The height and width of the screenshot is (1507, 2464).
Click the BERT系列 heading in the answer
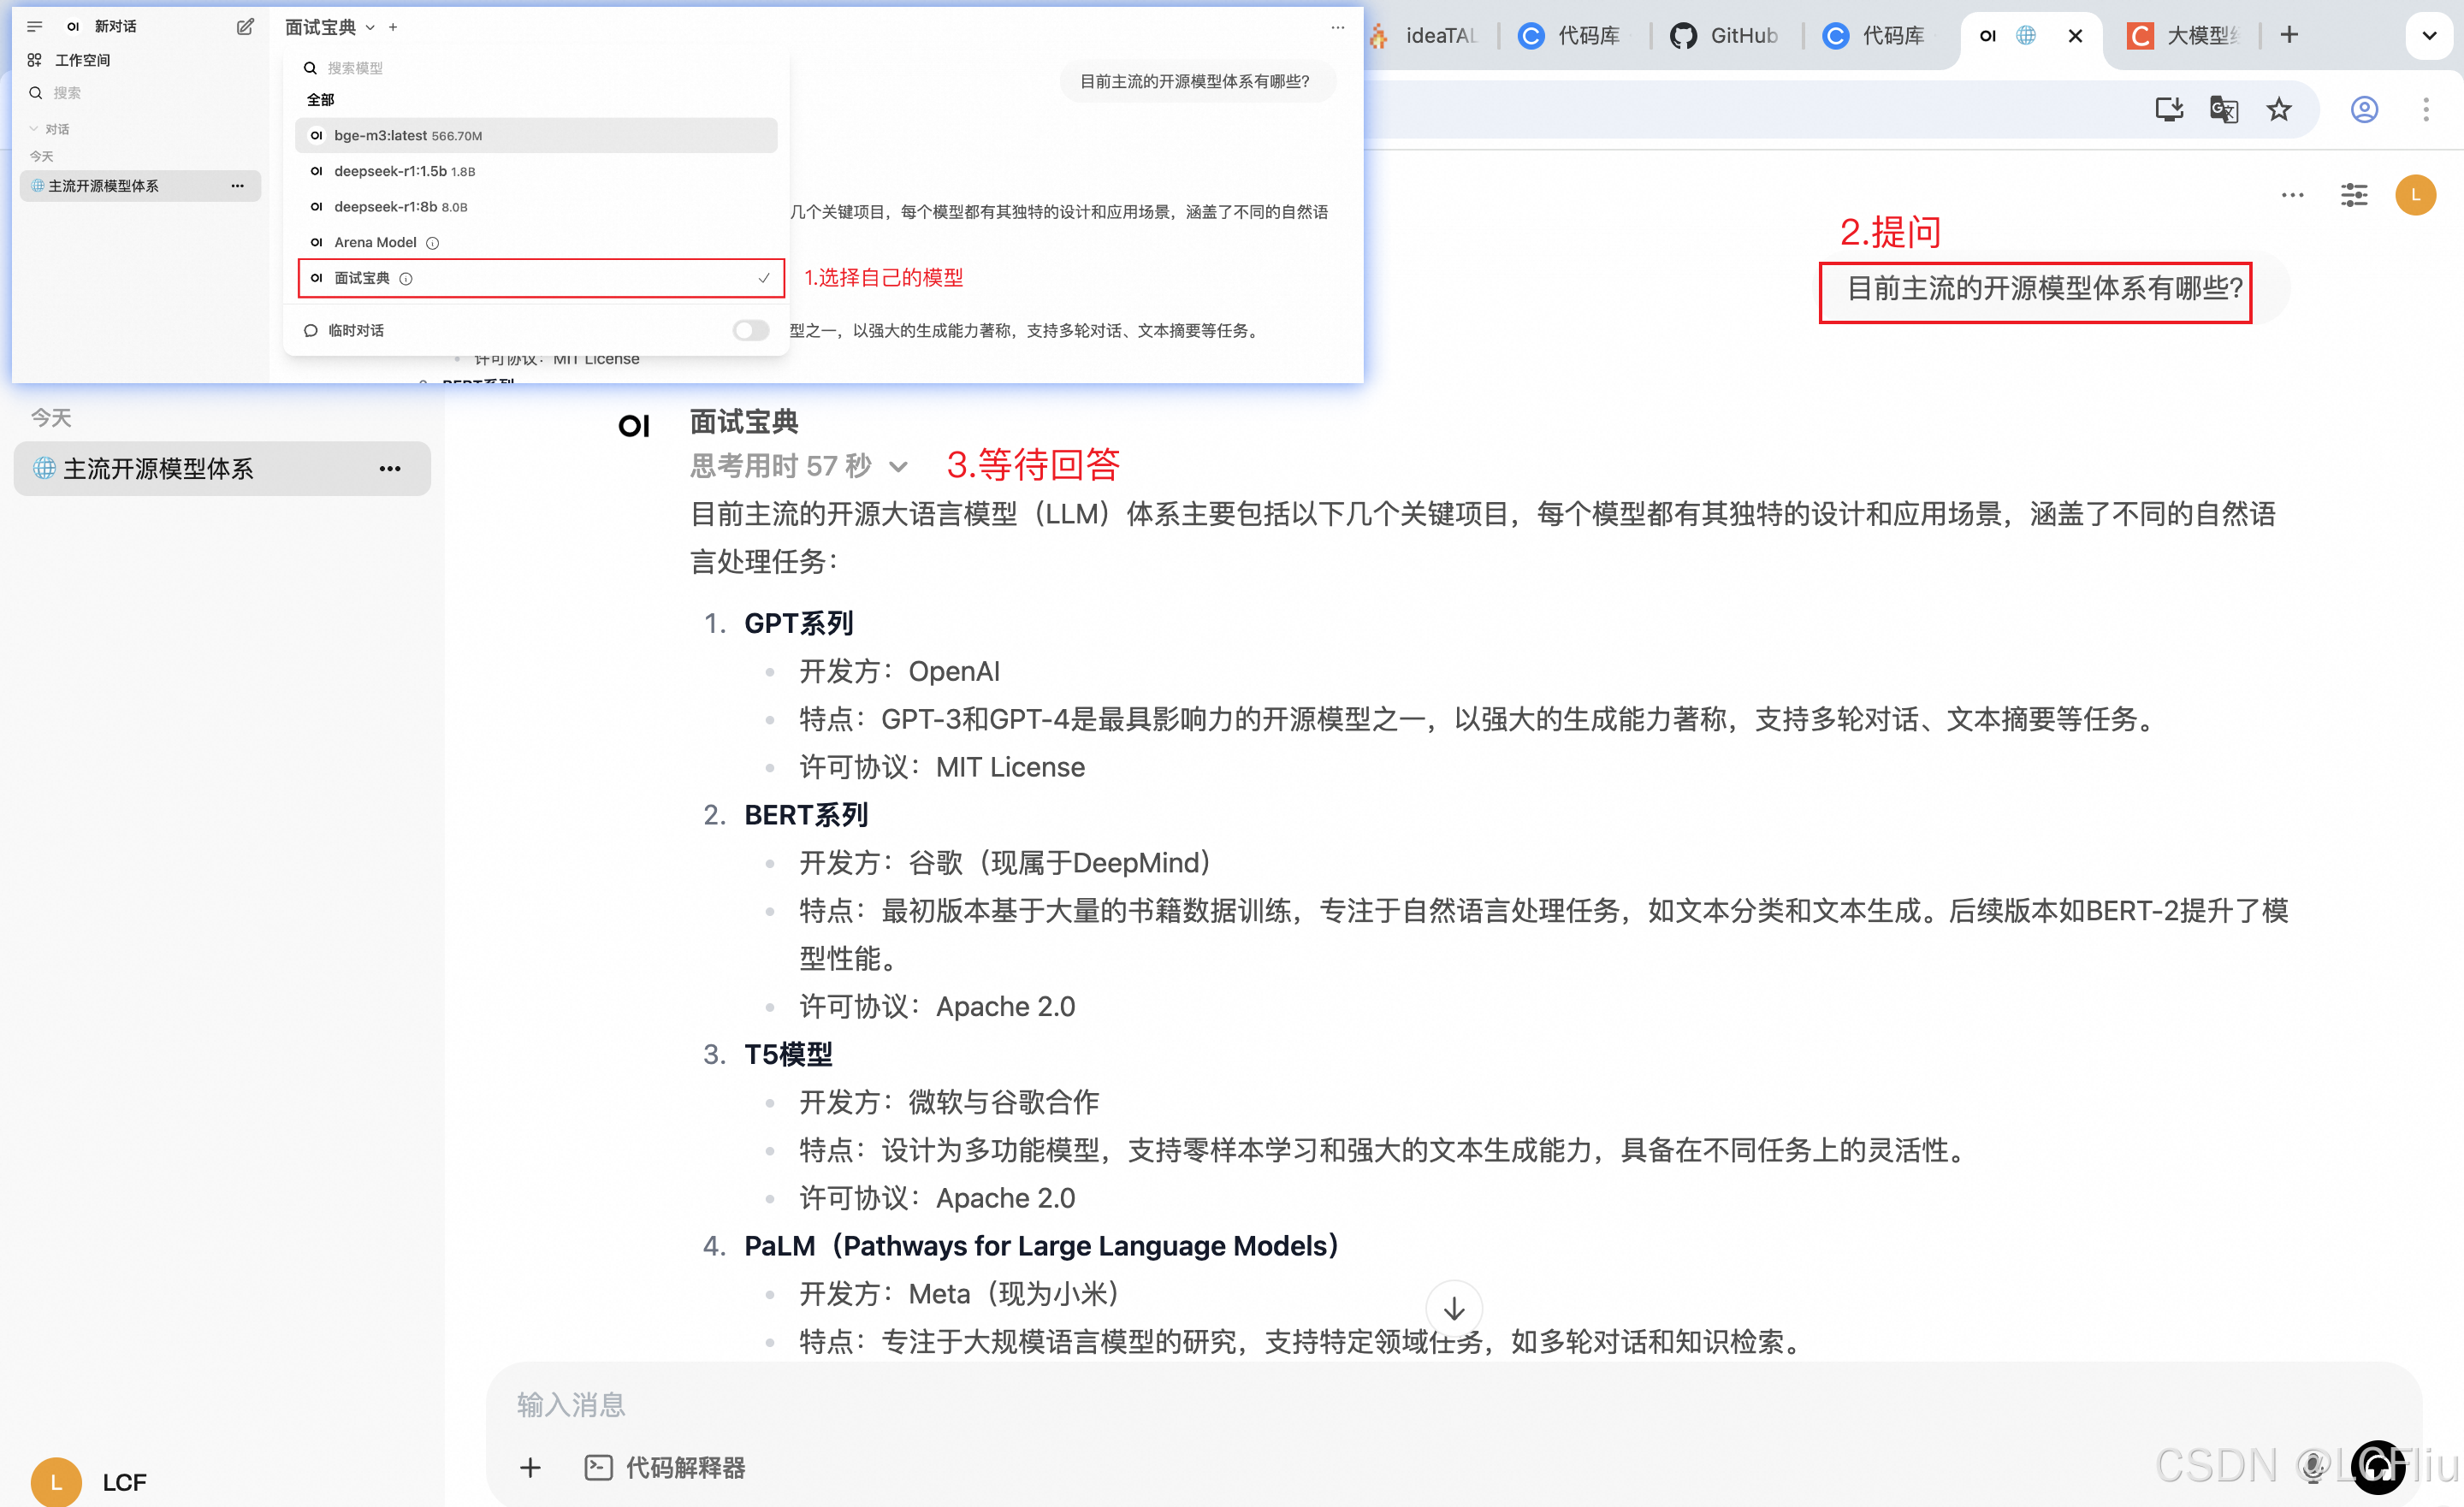[806, 815]
